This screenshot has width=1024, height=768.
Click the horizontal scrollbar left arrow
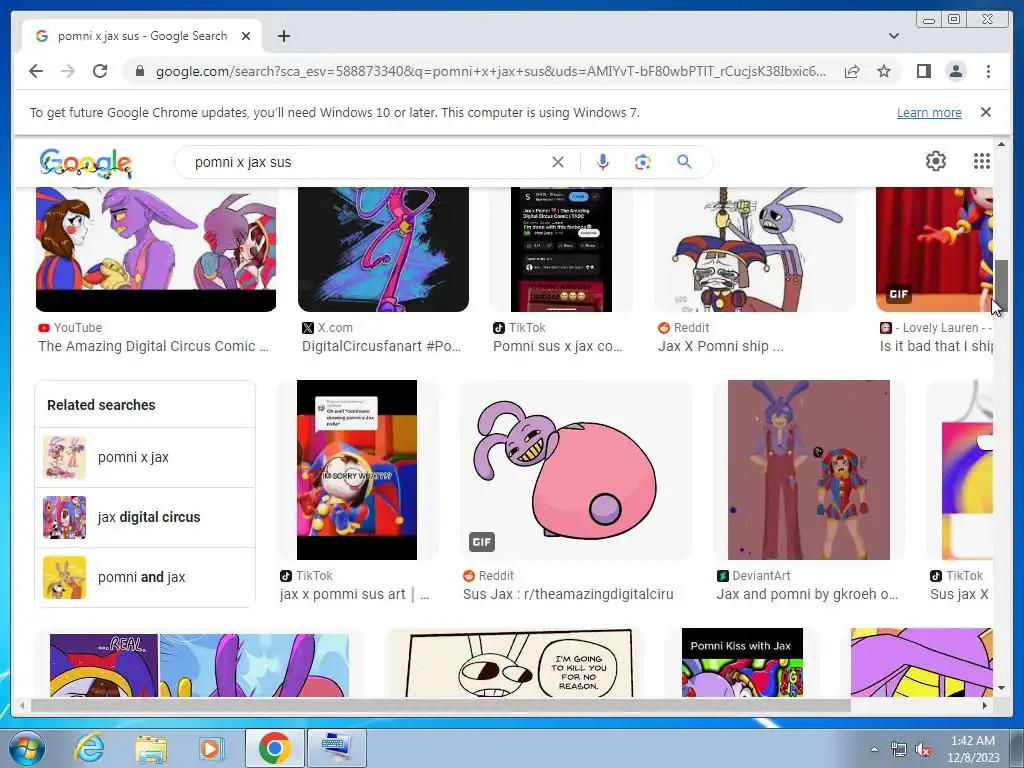(22, 705)
